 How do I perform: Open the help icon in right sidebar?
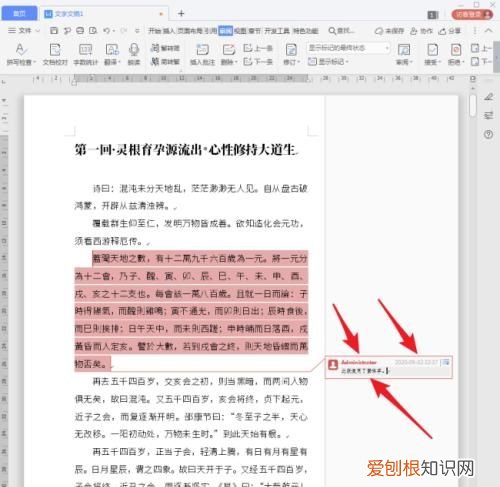(489, 134)
